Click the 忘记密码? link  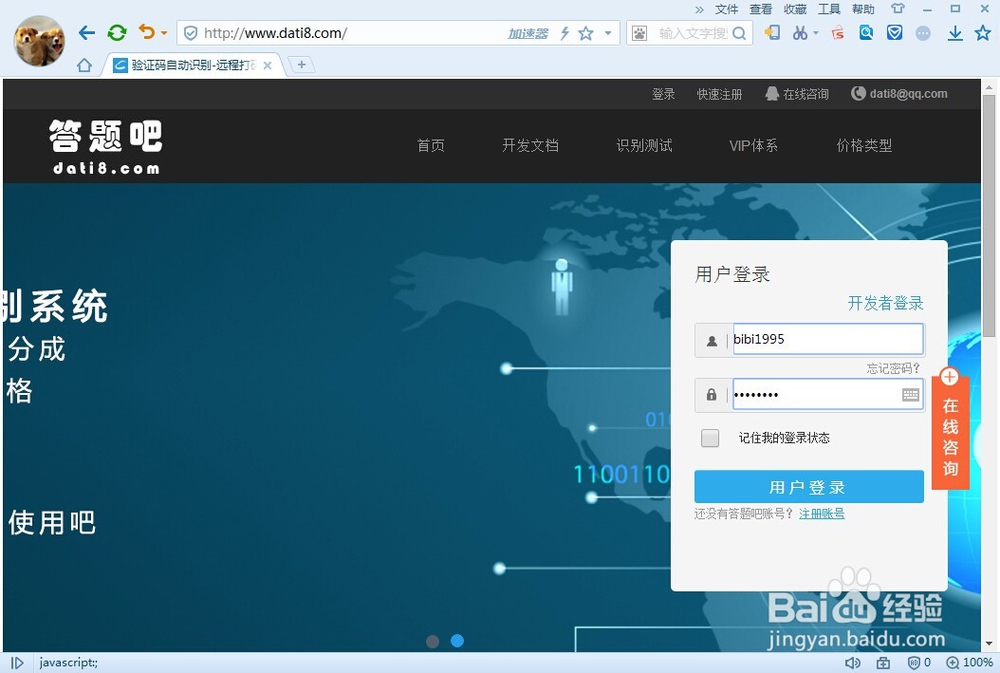coord(893,368)
